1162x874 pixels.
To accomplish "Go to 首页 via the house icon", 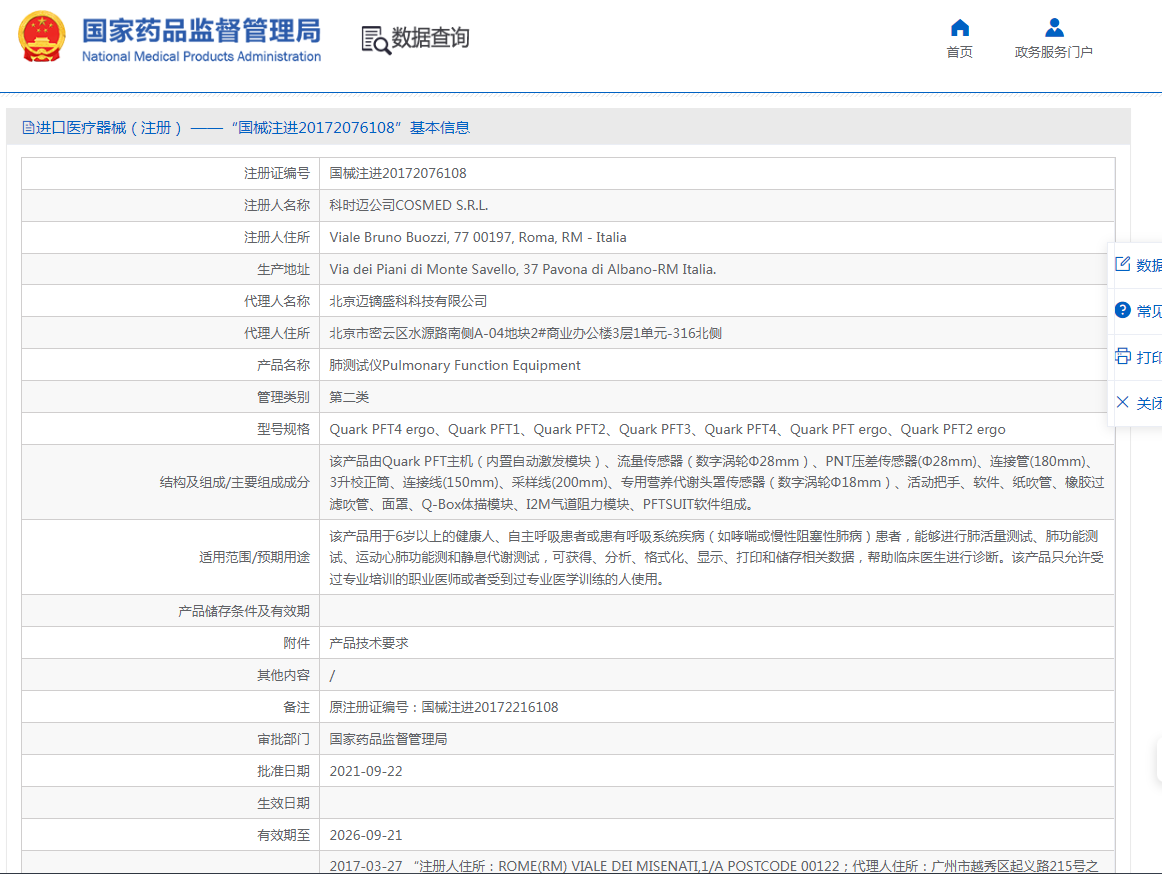I will click(960, 27).
